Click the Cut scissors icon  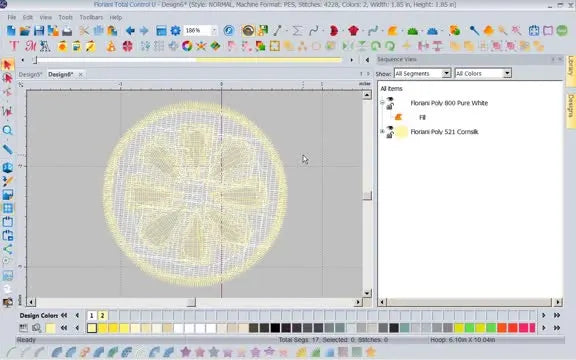coord(84,31)
